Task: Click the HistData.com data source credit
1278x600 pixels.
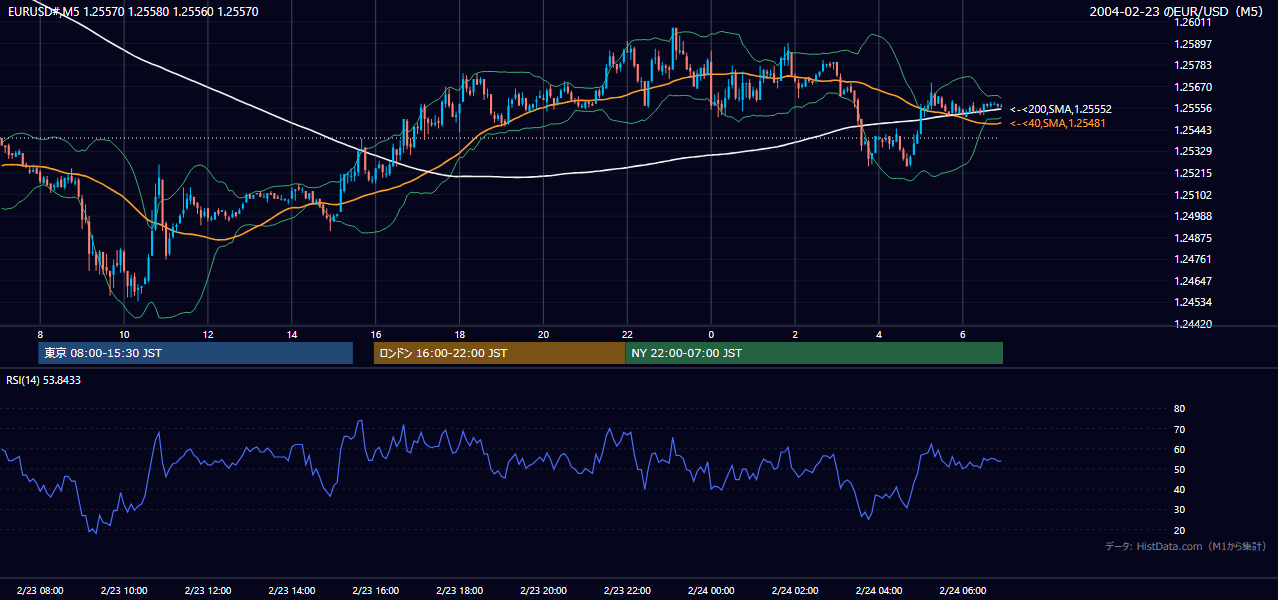Action: click(1185, 547)
